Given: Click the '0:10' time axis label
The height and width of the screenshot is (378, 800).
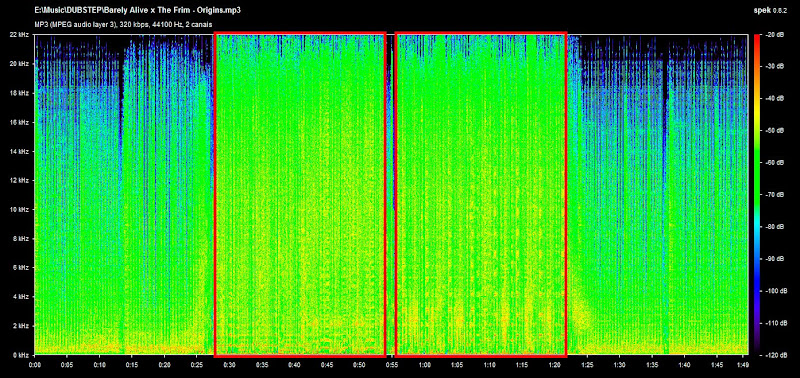Looking at the screenshot, I should (x=100, y=365).
